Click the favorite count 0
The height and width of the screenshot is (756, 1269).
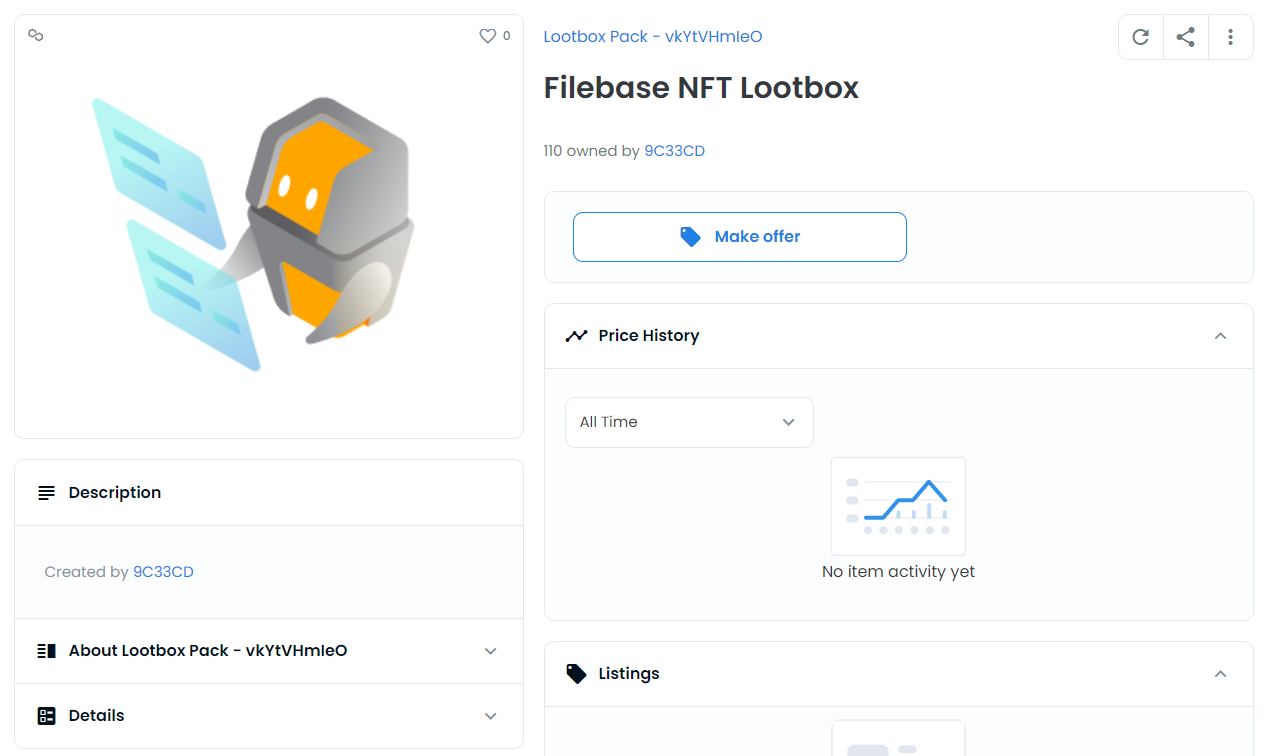506,36
